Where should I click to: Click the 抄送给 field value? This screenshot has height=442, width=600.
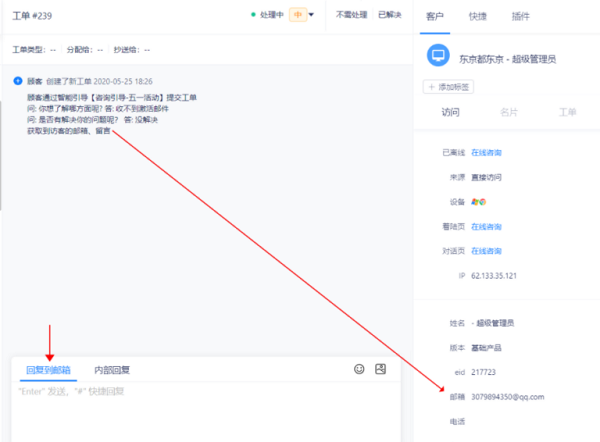[147, 50]
